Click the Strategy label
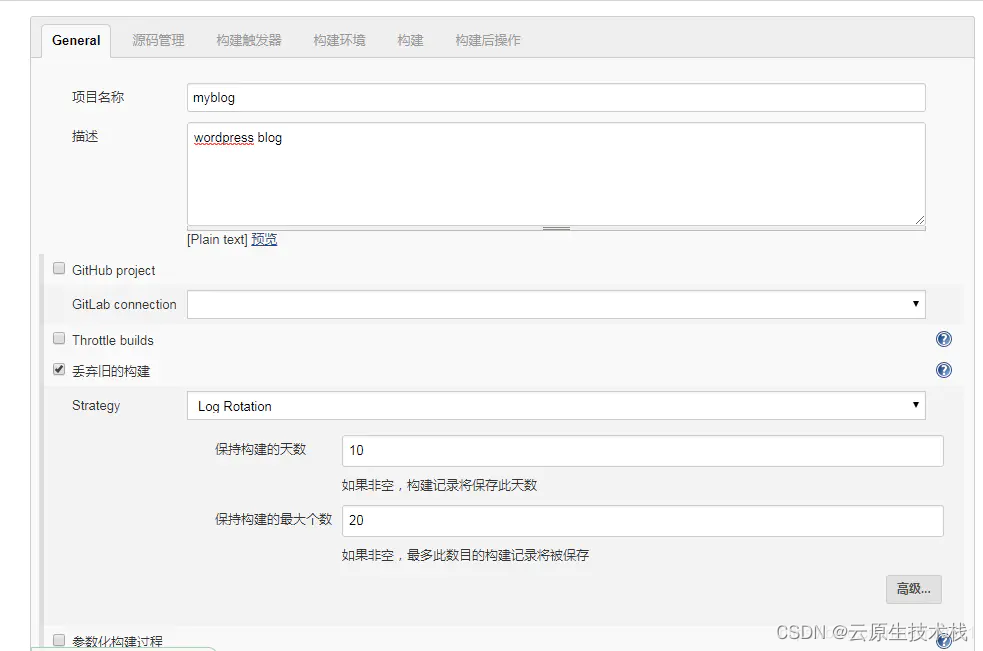The image size is (983, 651). click(96, 406)
